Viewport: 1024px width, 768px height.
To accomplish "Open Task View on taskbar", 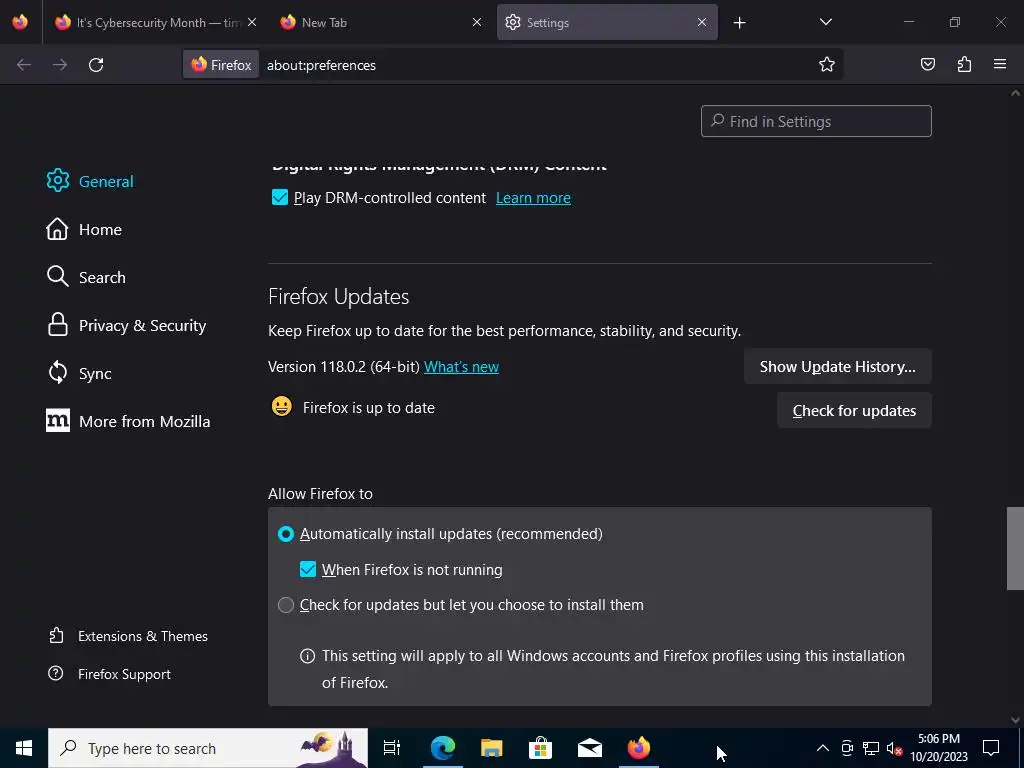I will [392, 748].
